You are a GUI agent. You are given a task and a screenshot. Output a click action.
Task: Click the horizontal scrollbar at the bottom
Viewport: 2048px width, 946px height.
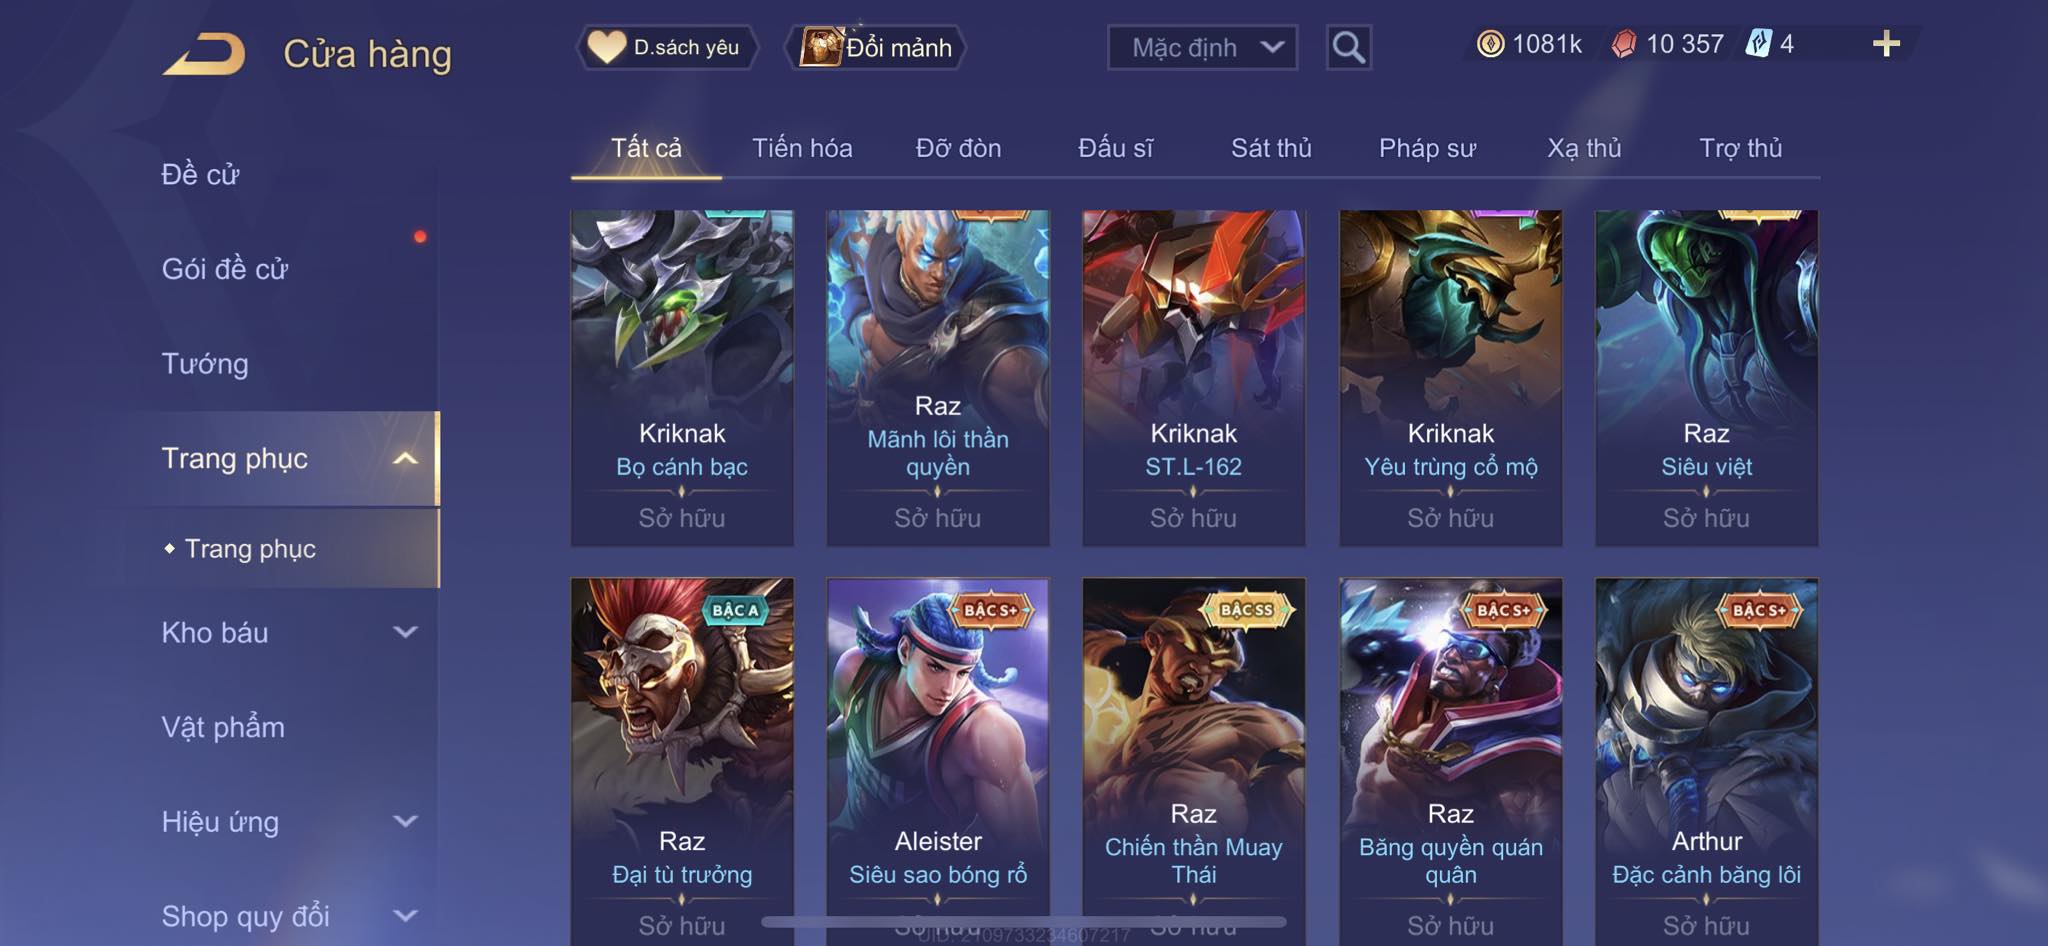pyautogui.click(x=1024, y=921)
